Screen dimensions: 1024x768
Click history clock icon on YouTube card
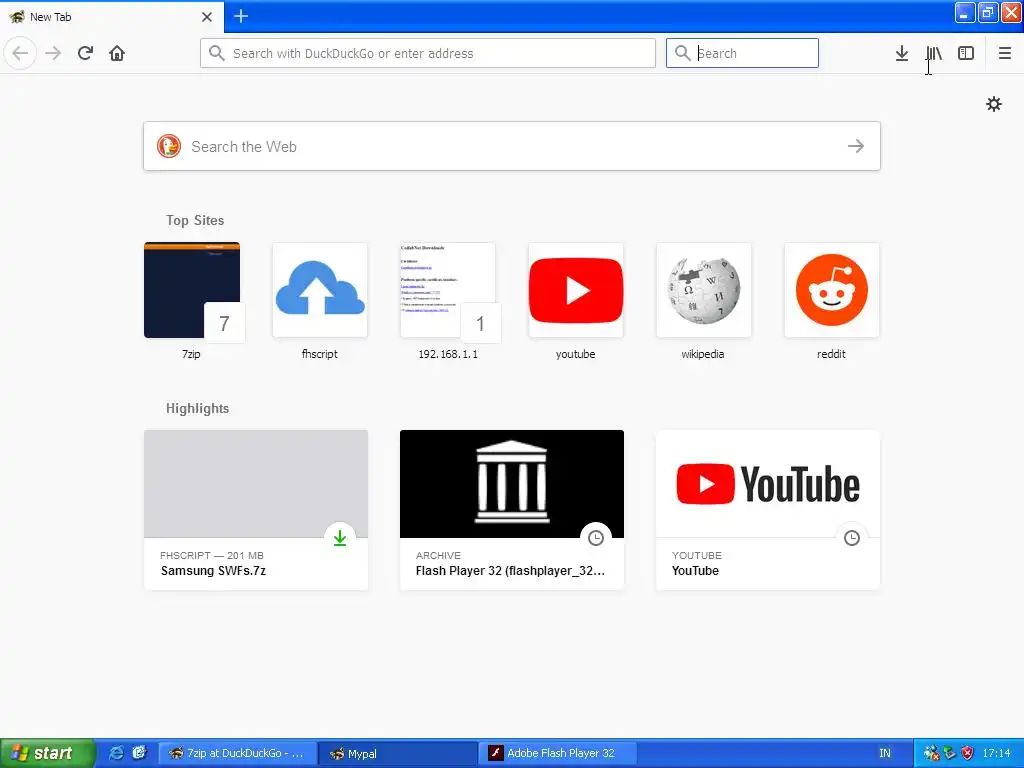(852, 538)
